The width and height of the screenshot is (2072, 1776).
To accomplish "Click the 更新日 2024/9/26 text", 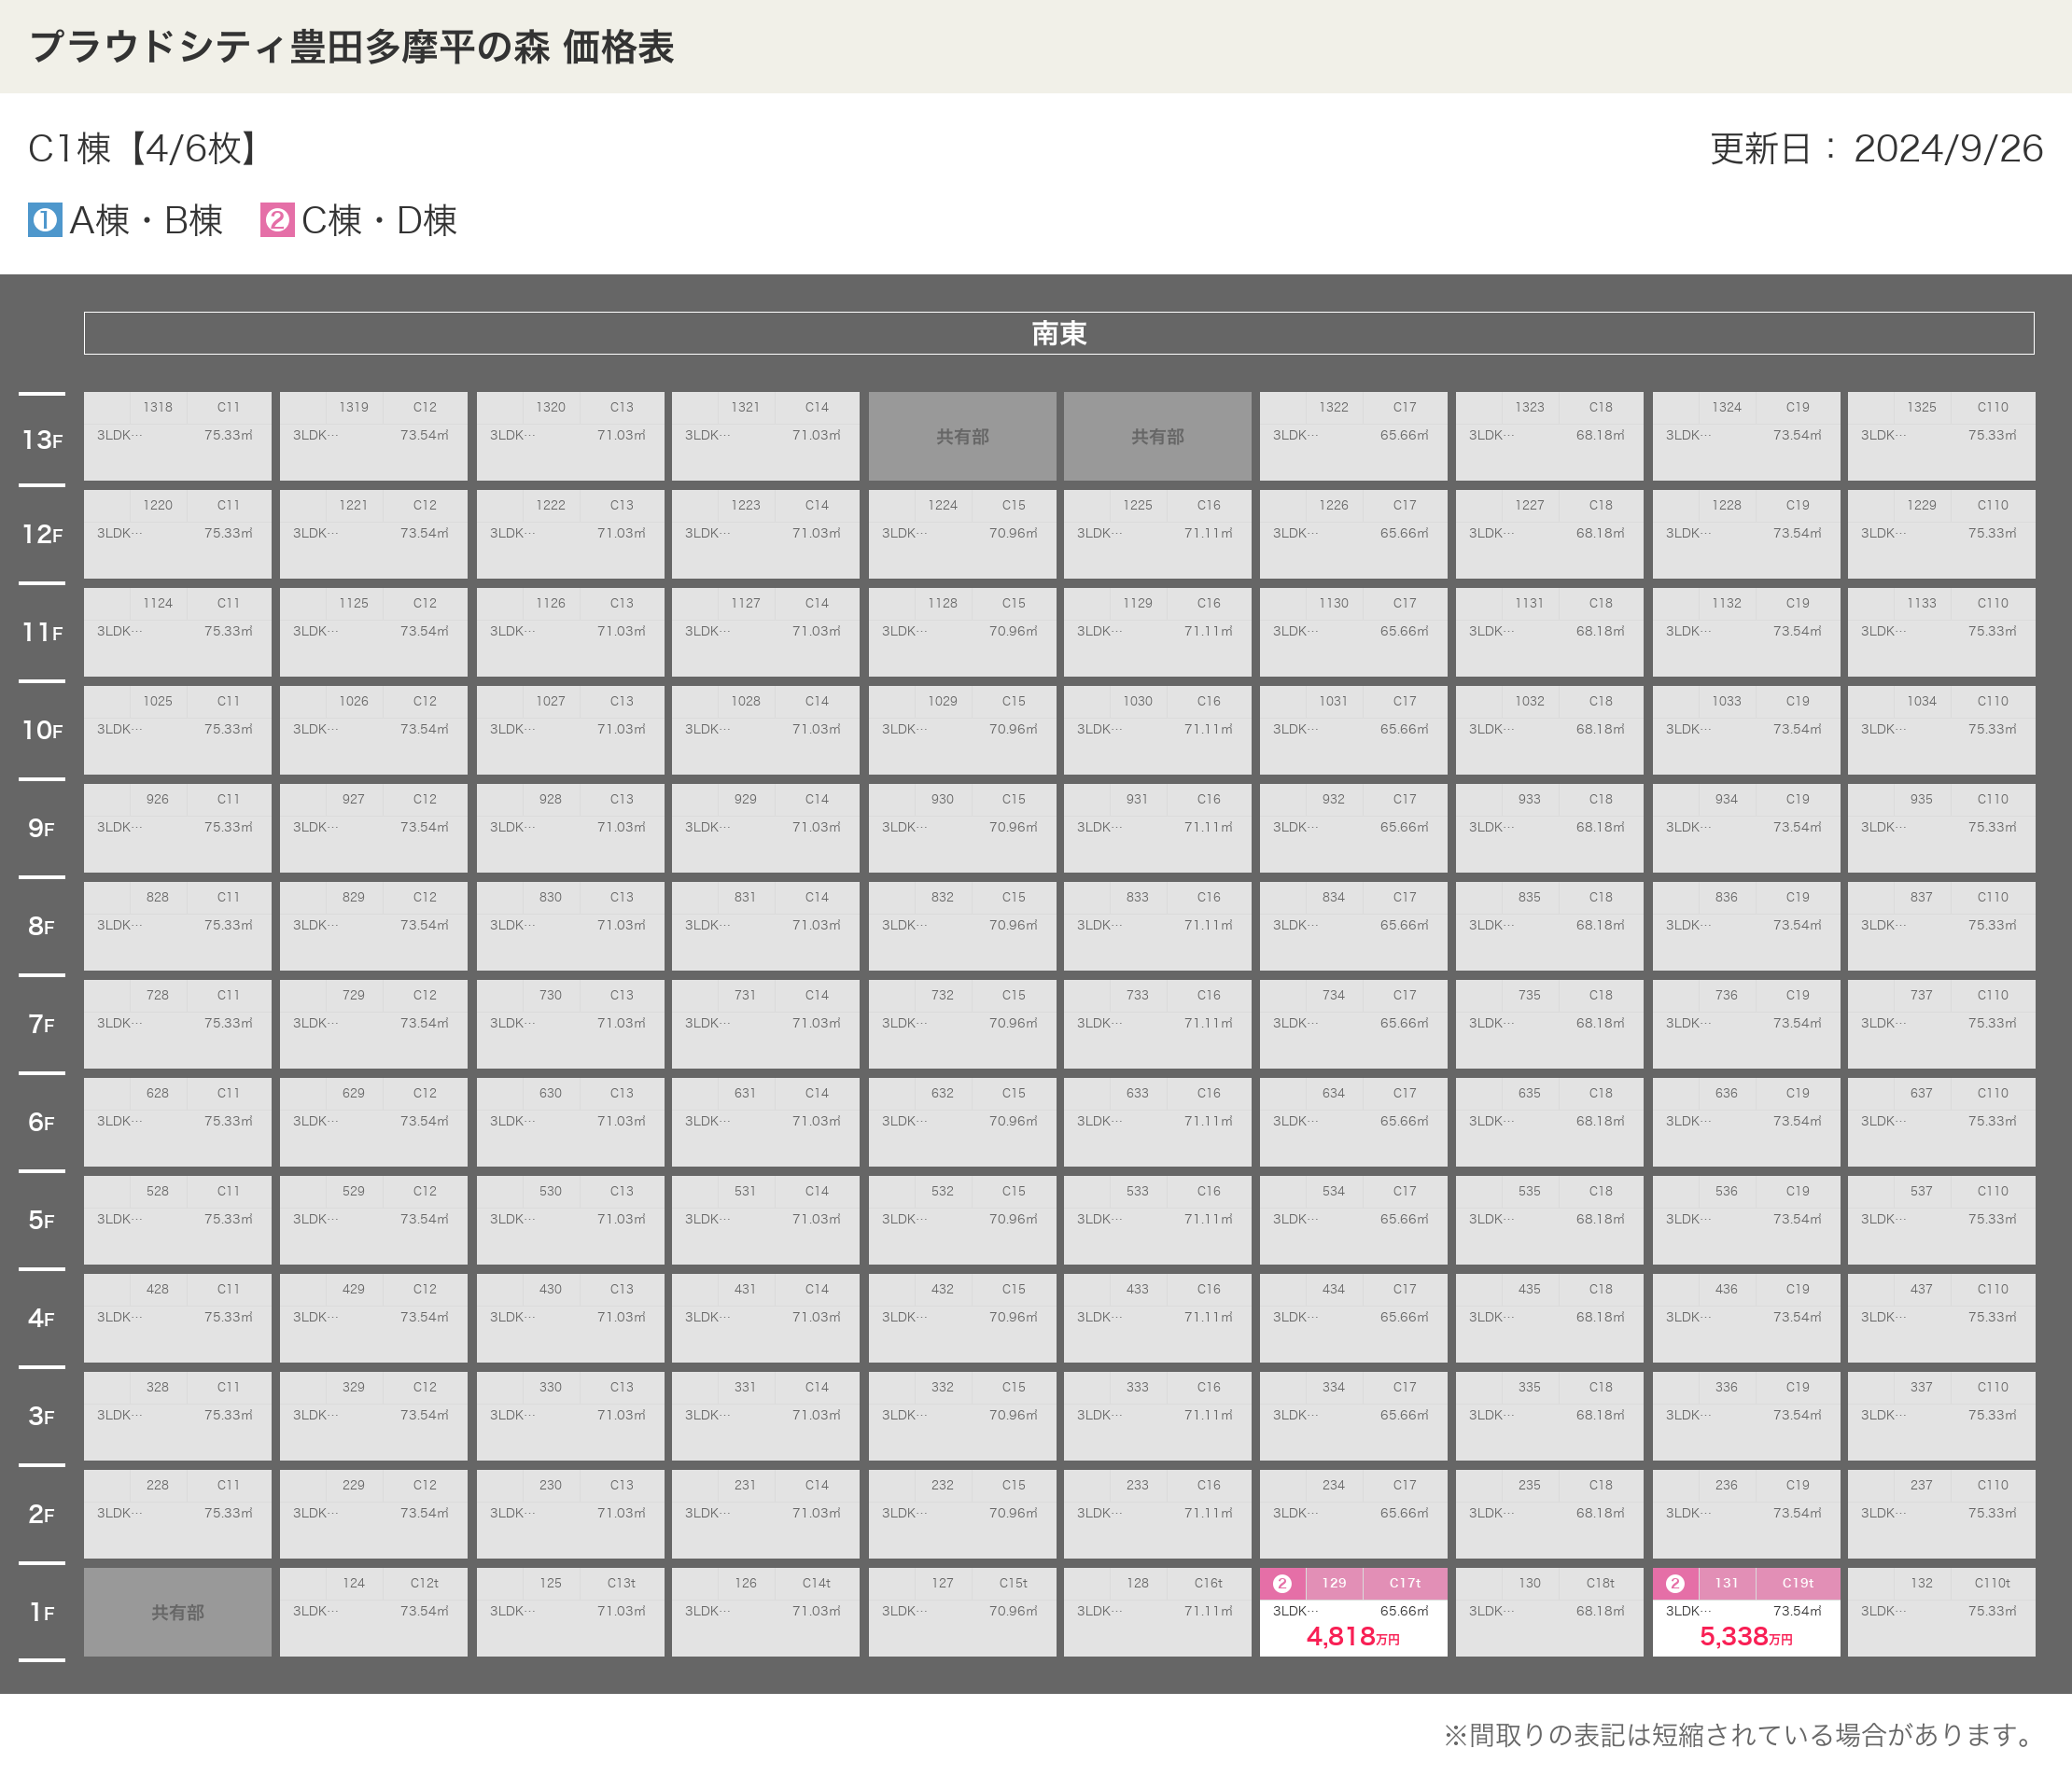I will (1876, 149).
